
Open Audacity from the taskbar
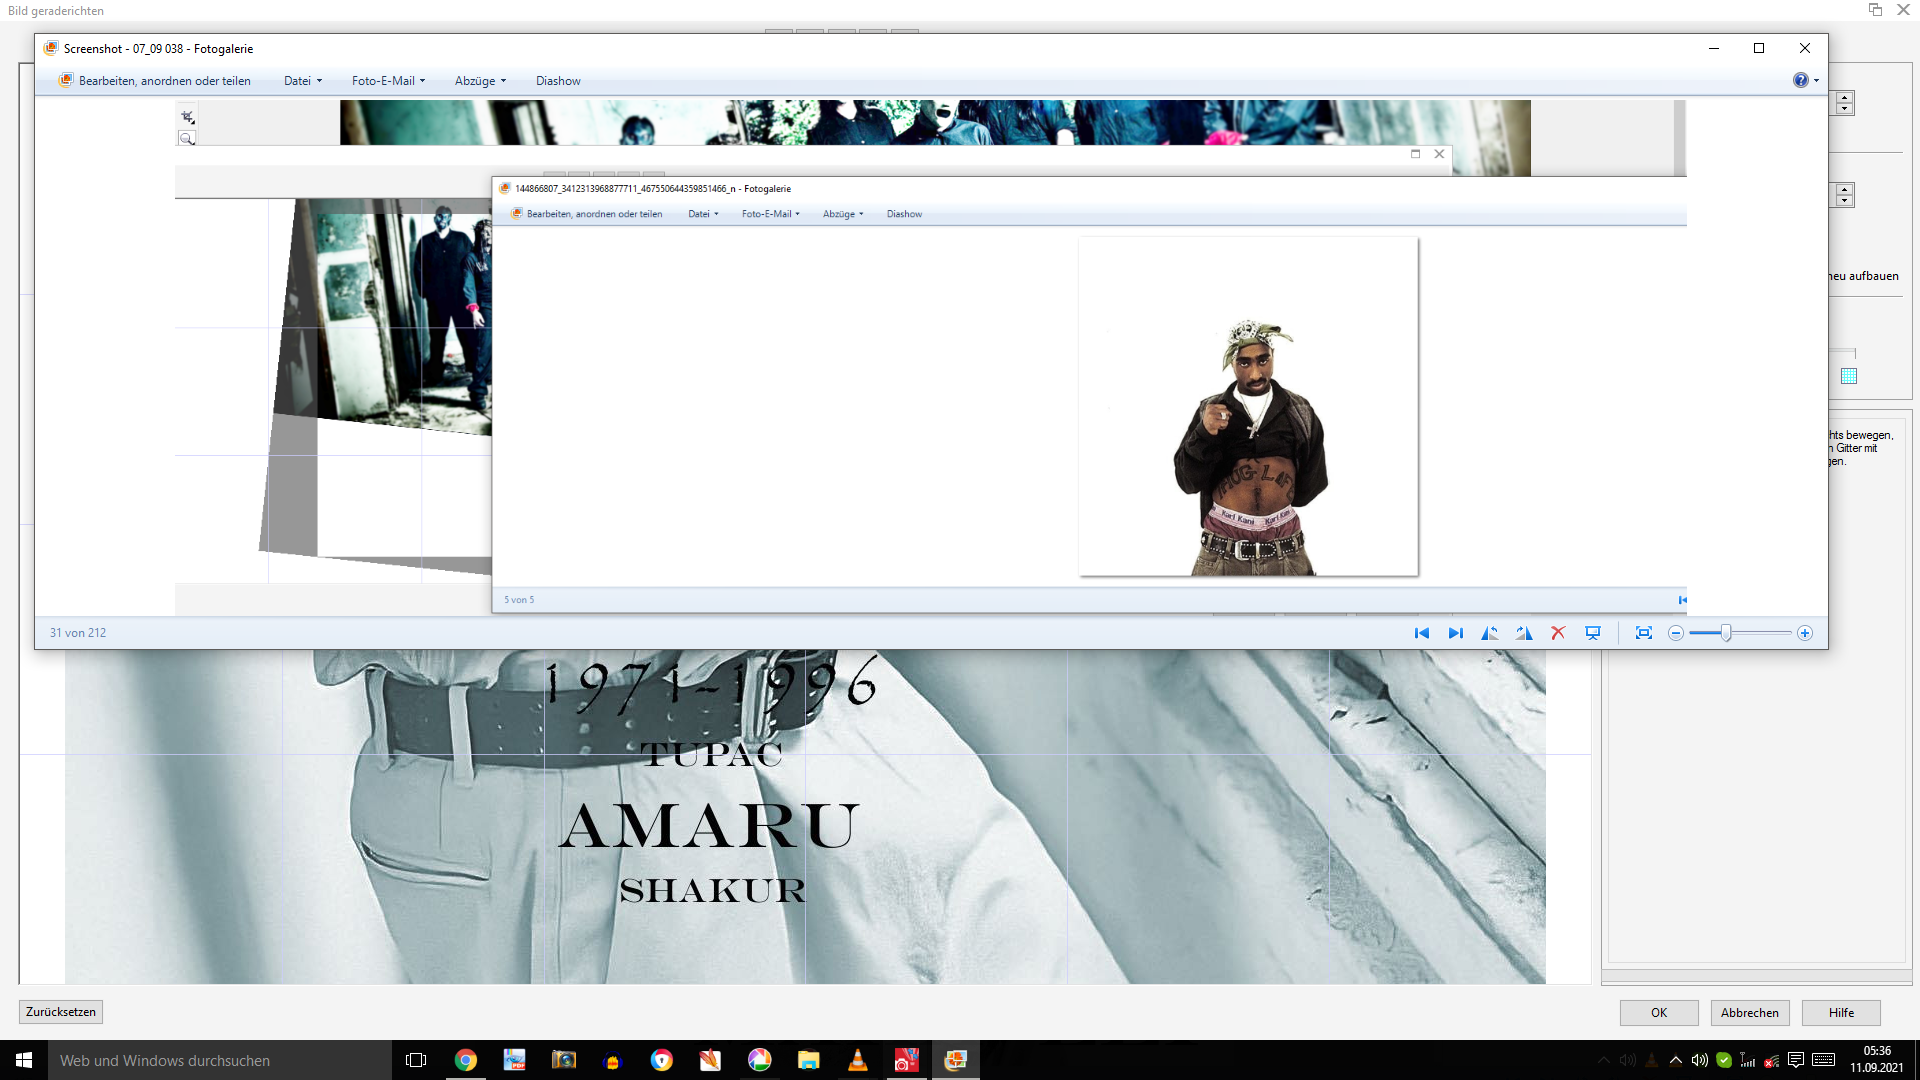613,1060
